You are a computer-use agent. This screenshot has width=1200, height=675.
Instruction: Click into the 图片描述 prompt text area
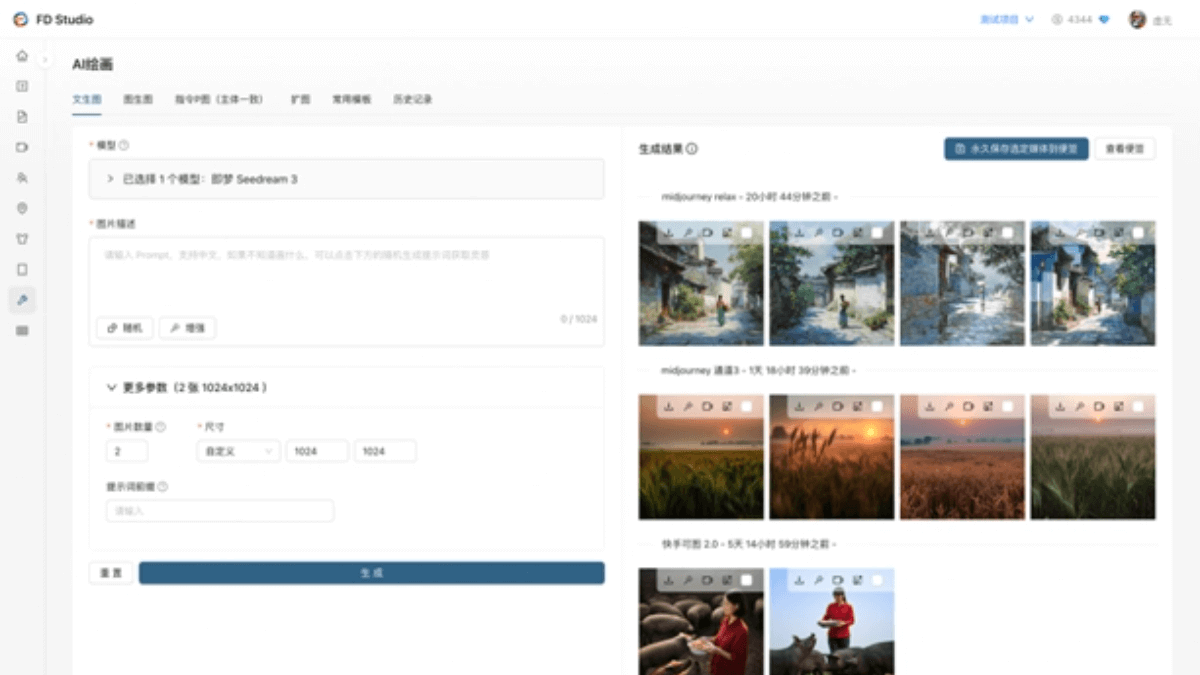click(x=346, y=275)
